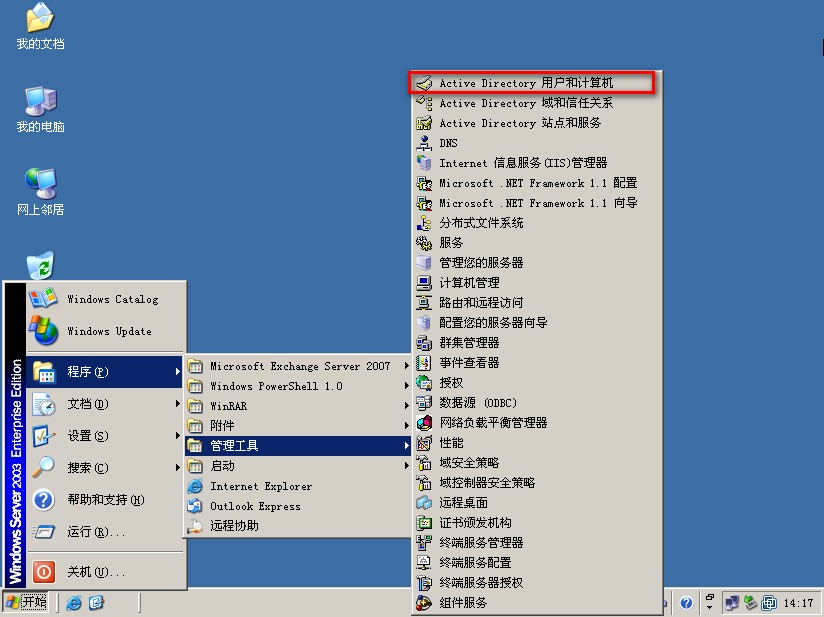The height and width of the screenshot is (617, 824).
Task: Click the 事件查看器 icon
Action: pos(424,363)
